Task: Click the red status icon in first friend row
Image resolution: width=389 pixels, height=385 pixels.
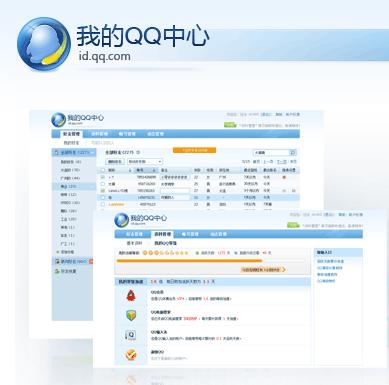Action: [284, 177]
